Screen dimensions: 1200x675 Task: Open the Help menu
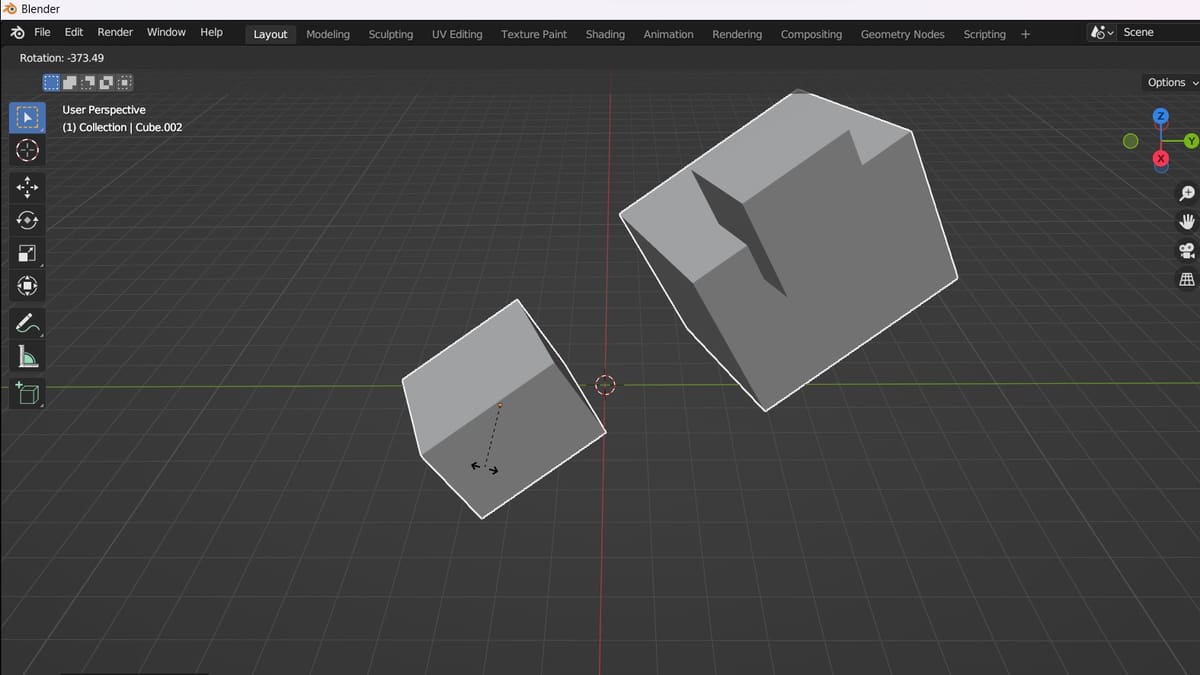click(211, 32)
